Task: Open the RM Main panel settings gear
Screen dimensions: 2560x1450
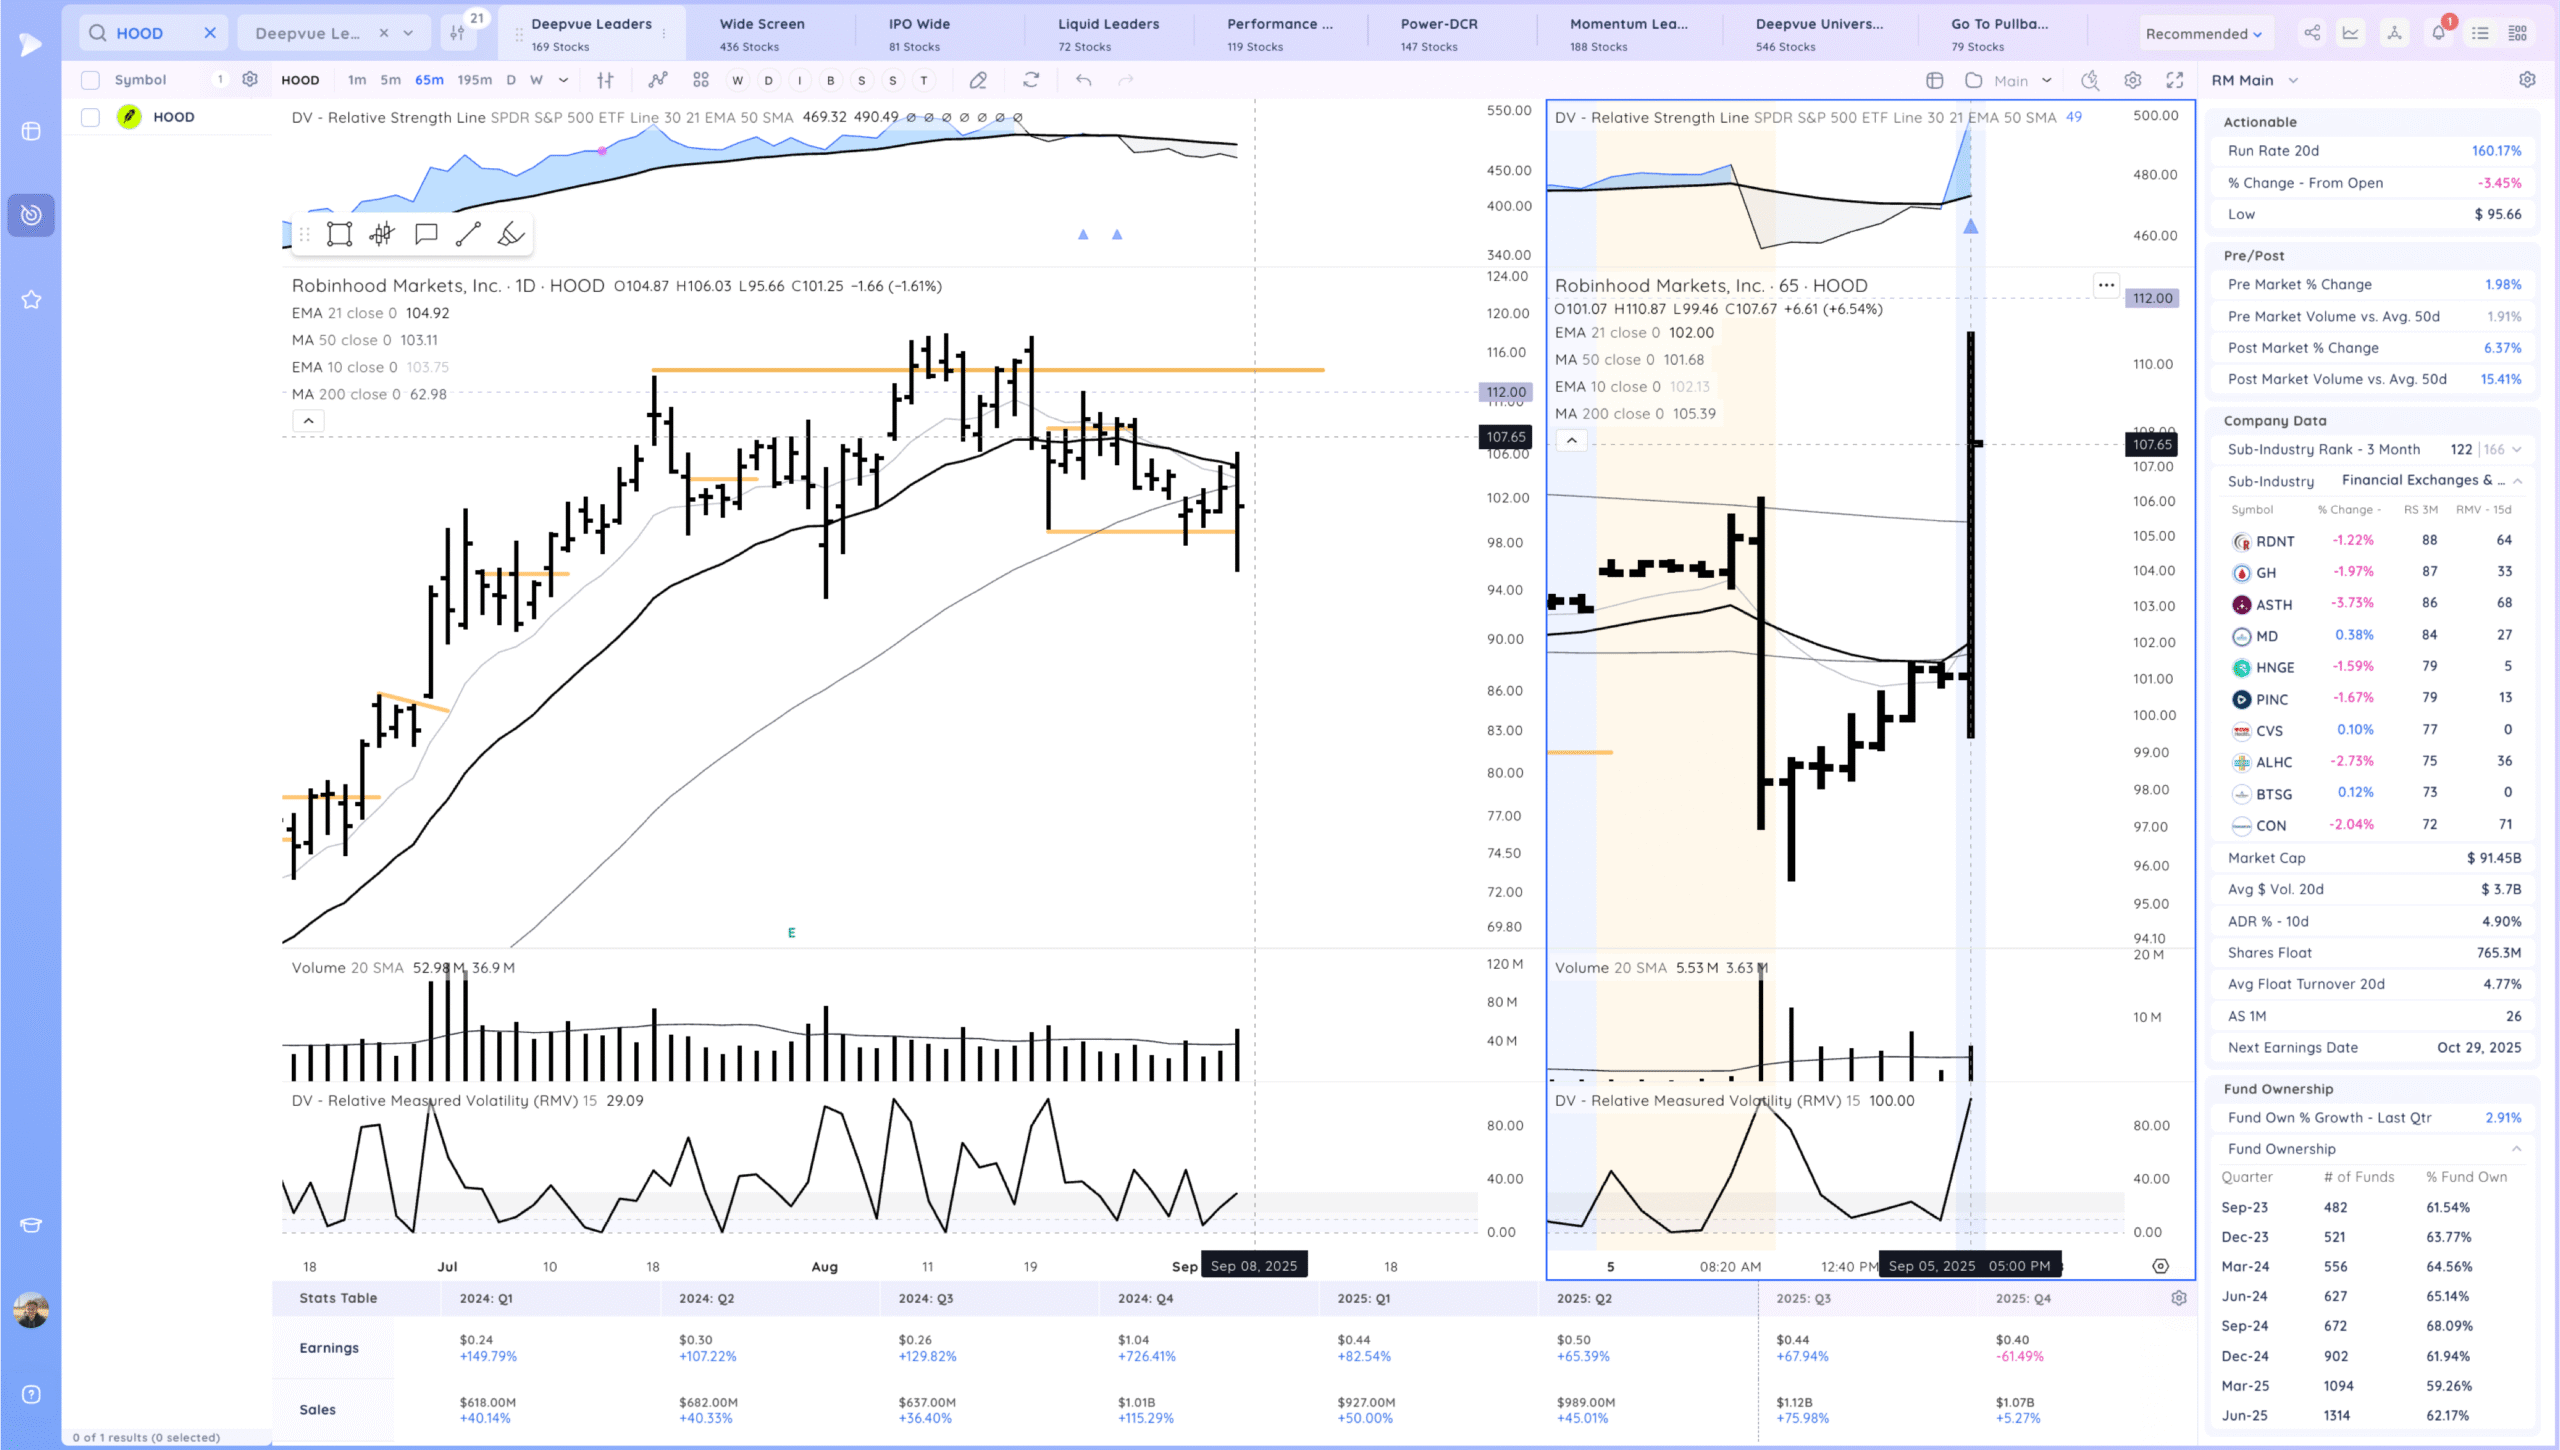Action: point(2527,80)
